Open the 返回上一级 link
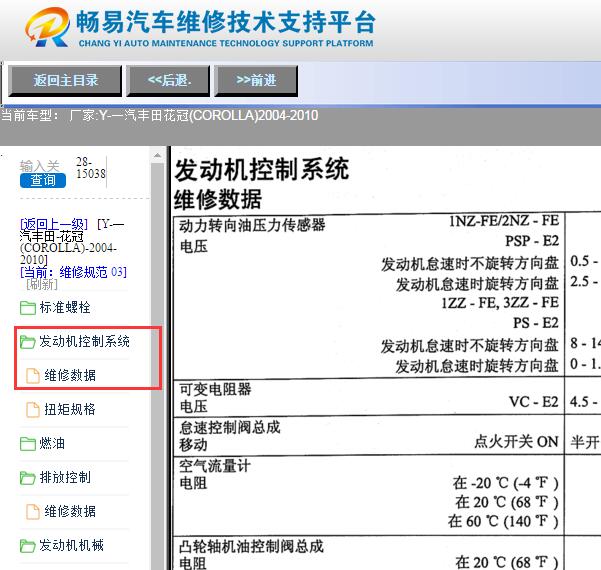The width and height of the screenshot is (601, 570). [54, 223]
